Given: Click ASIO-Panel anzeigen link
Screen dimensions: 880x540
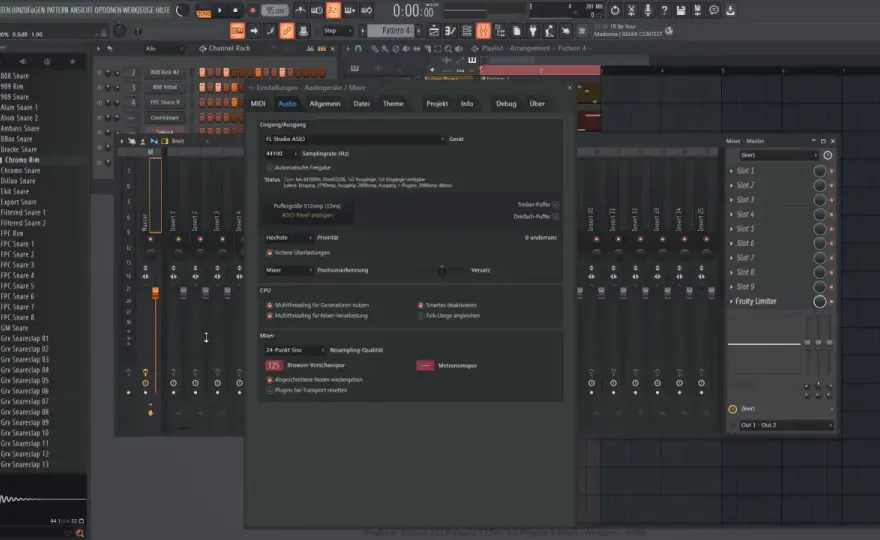Looking at the screenshot, I should 307,215.
